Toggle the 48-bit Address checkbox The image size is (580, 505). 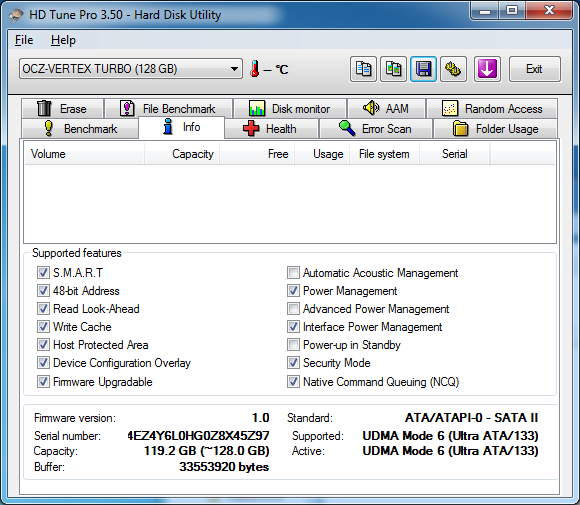pos(43,290)
